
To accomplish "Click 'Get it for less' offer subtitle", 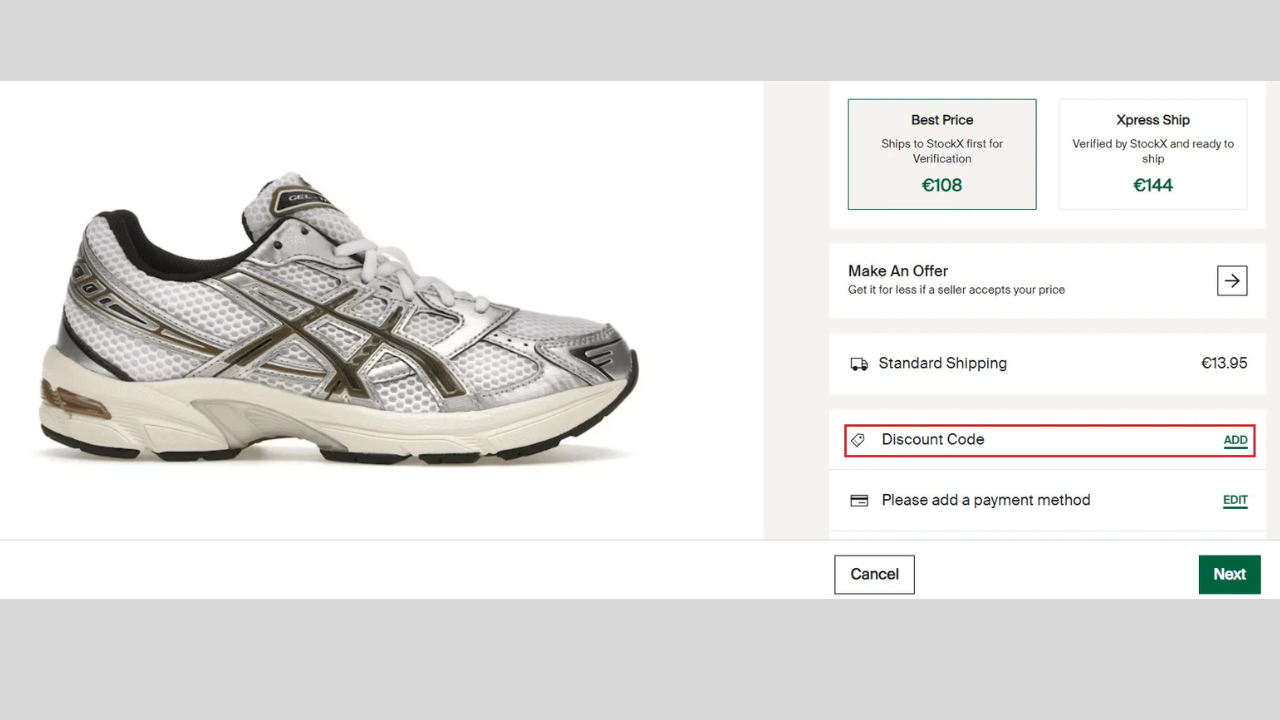I will [x=956, y=290].
